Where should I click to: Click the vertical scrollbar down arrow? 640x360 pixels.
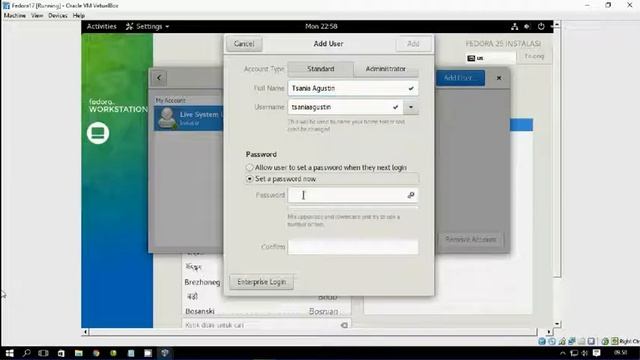pos(557,324)
